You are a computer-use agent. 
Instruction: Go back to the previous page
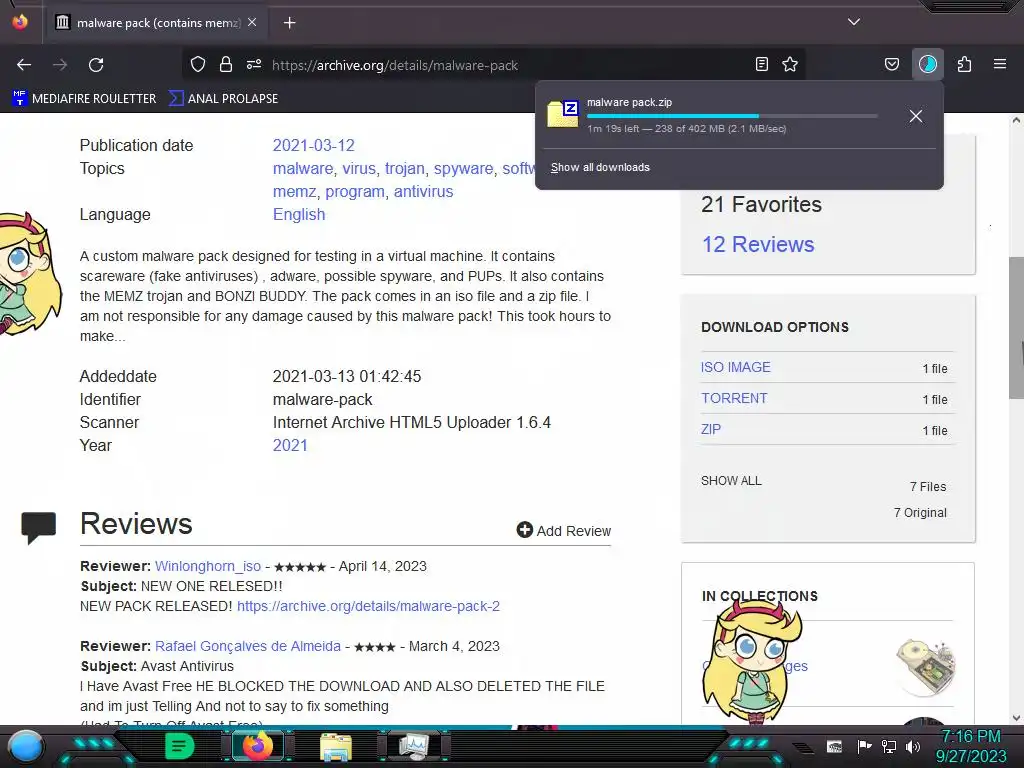pyautogui.click(x=24, y=65)
